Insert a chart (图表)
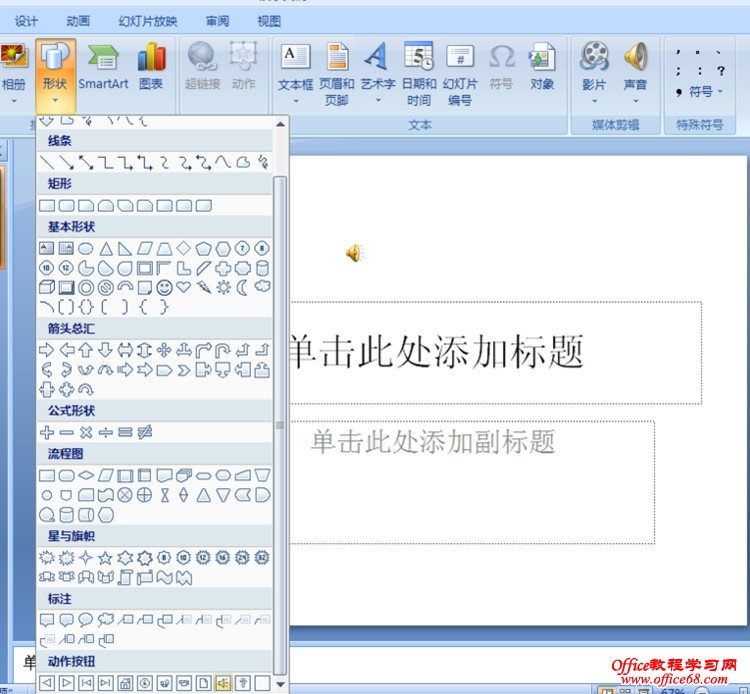 (151, 68)
